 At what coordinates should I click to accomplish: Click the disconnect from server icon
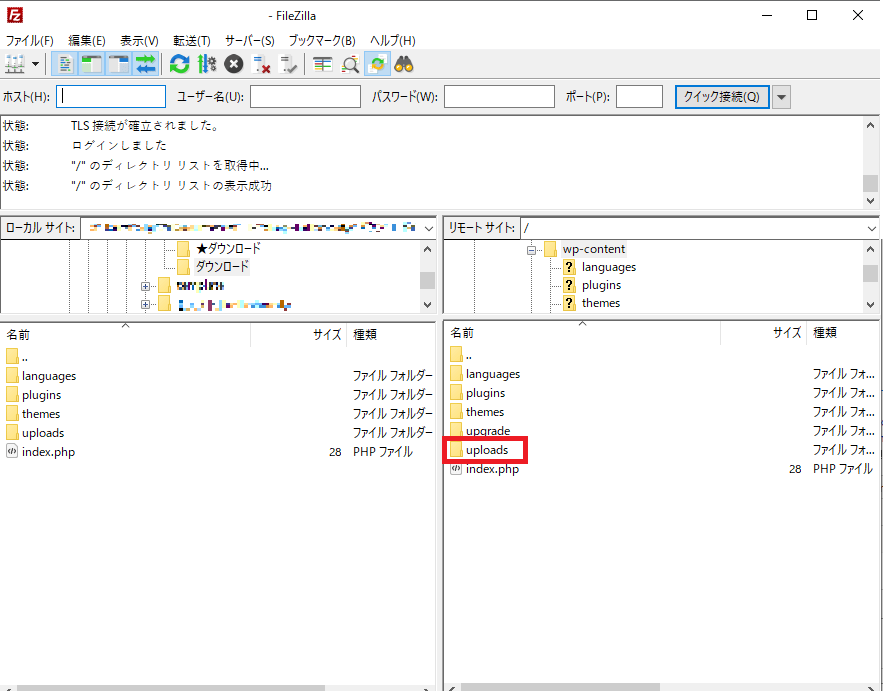click(x=262, y=64)
